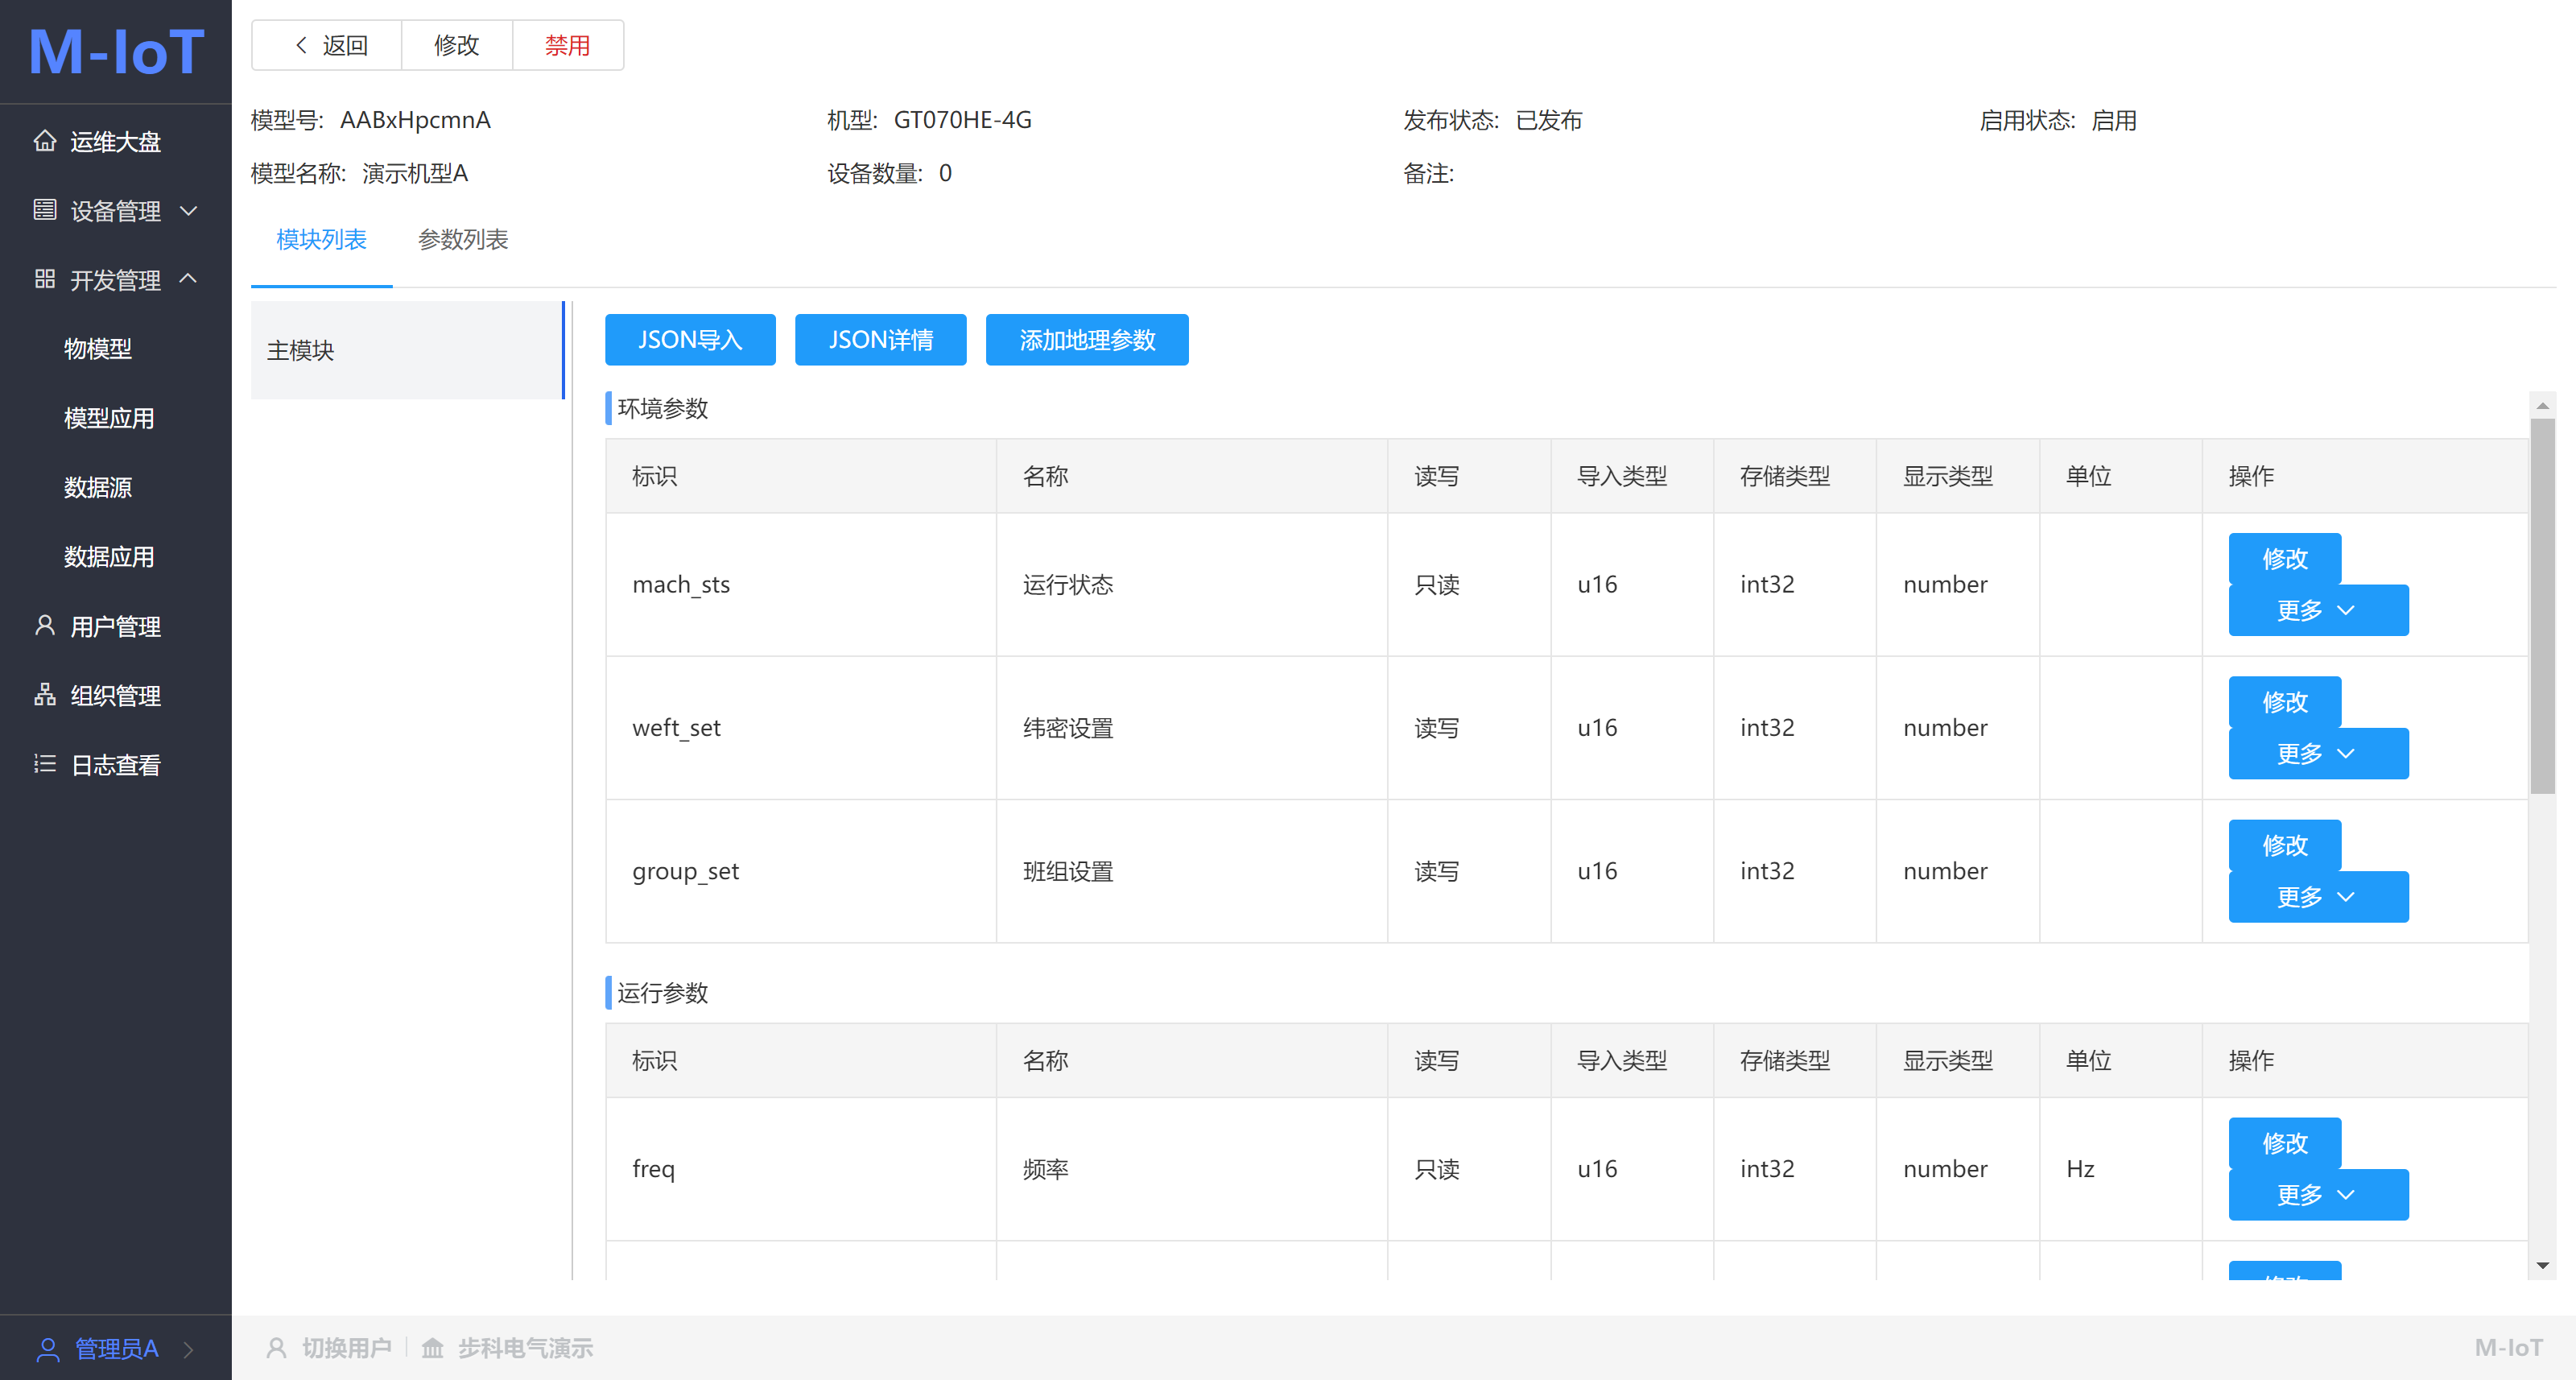Image resolution: width=2576 pixels, height=1380 pixels.
Task: Click the red 禁用 button
Action: (567, 45)
